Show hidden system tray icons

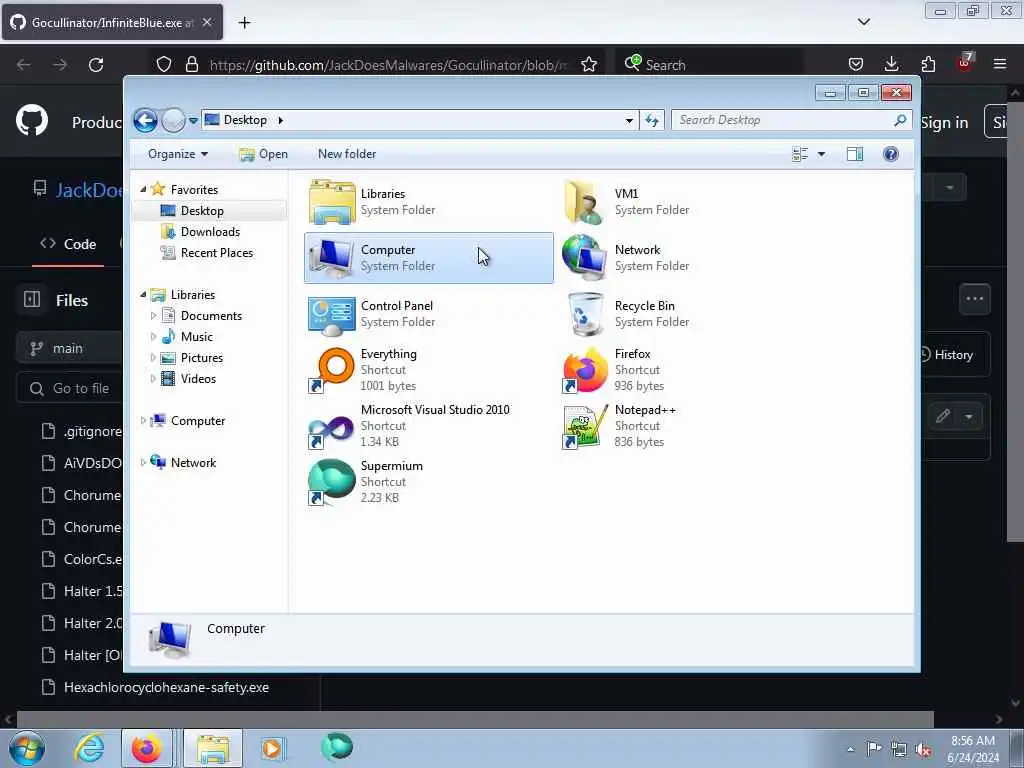850,750
